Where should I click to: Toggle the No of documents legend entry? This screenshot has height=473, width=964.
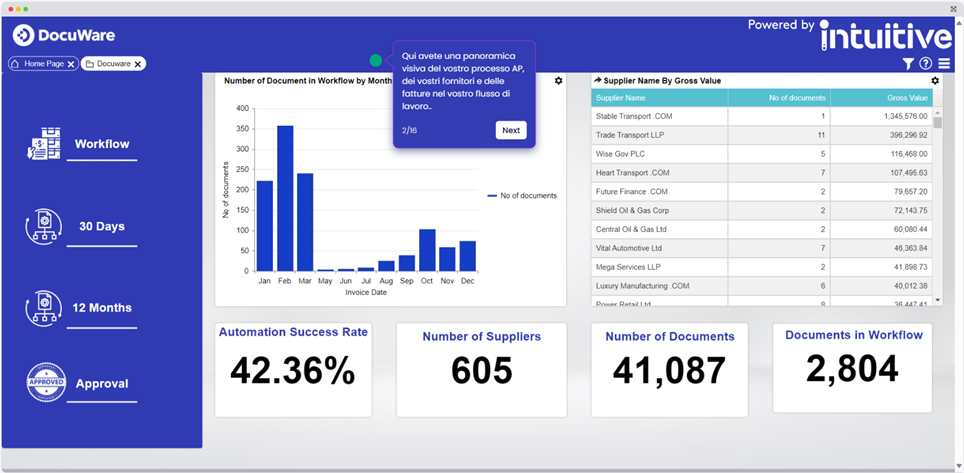tap(522, 196)
